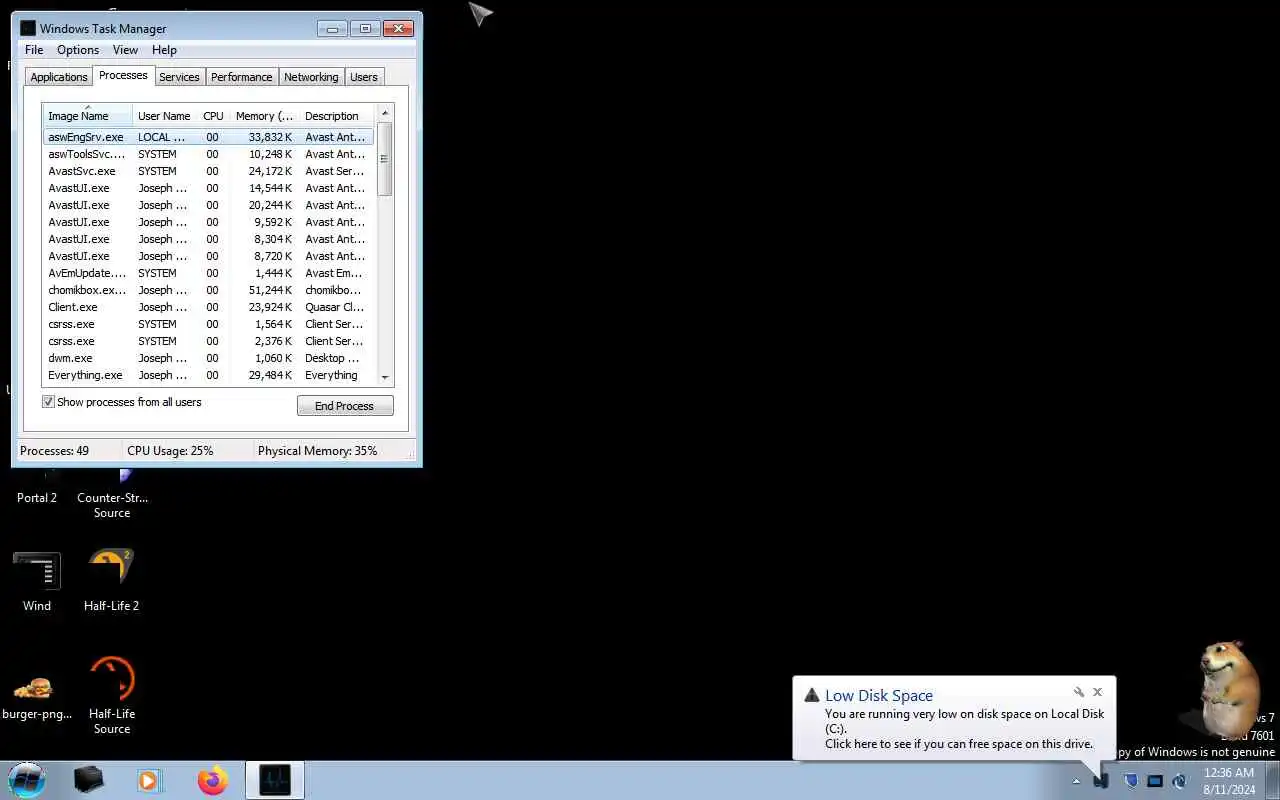Open the network status tray icon
The width and height of the screenshot is (1280, 800).
(x=1179, y=781)
